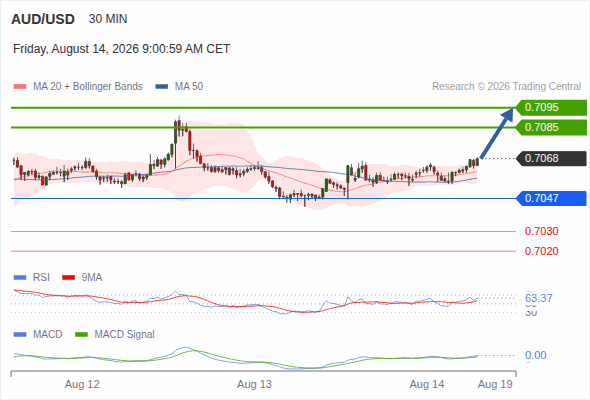Image resolution: width=590 pixels, height=400 pixels.
Task: Click the Aug 19 date axis label
Action: [x=495, y=385]
